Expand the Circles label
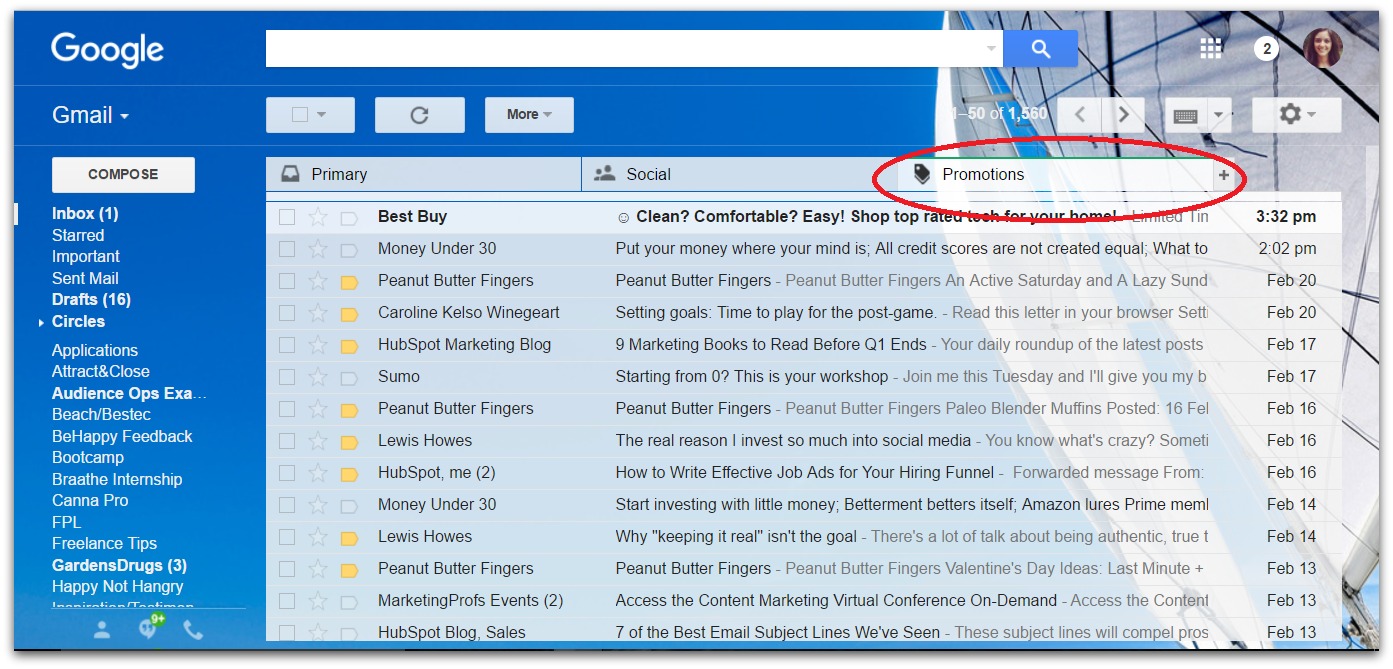The width and height of the screenshot is (1393, 669). coord(41,322)
